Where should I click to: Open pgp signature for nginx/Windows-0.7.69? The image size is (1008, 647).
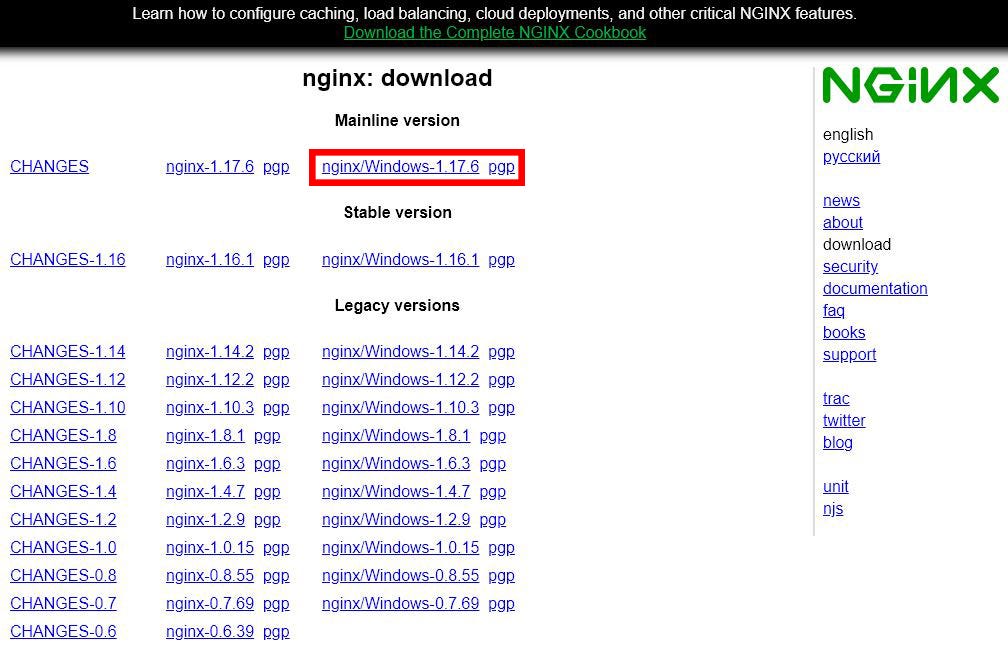point(501,605)
